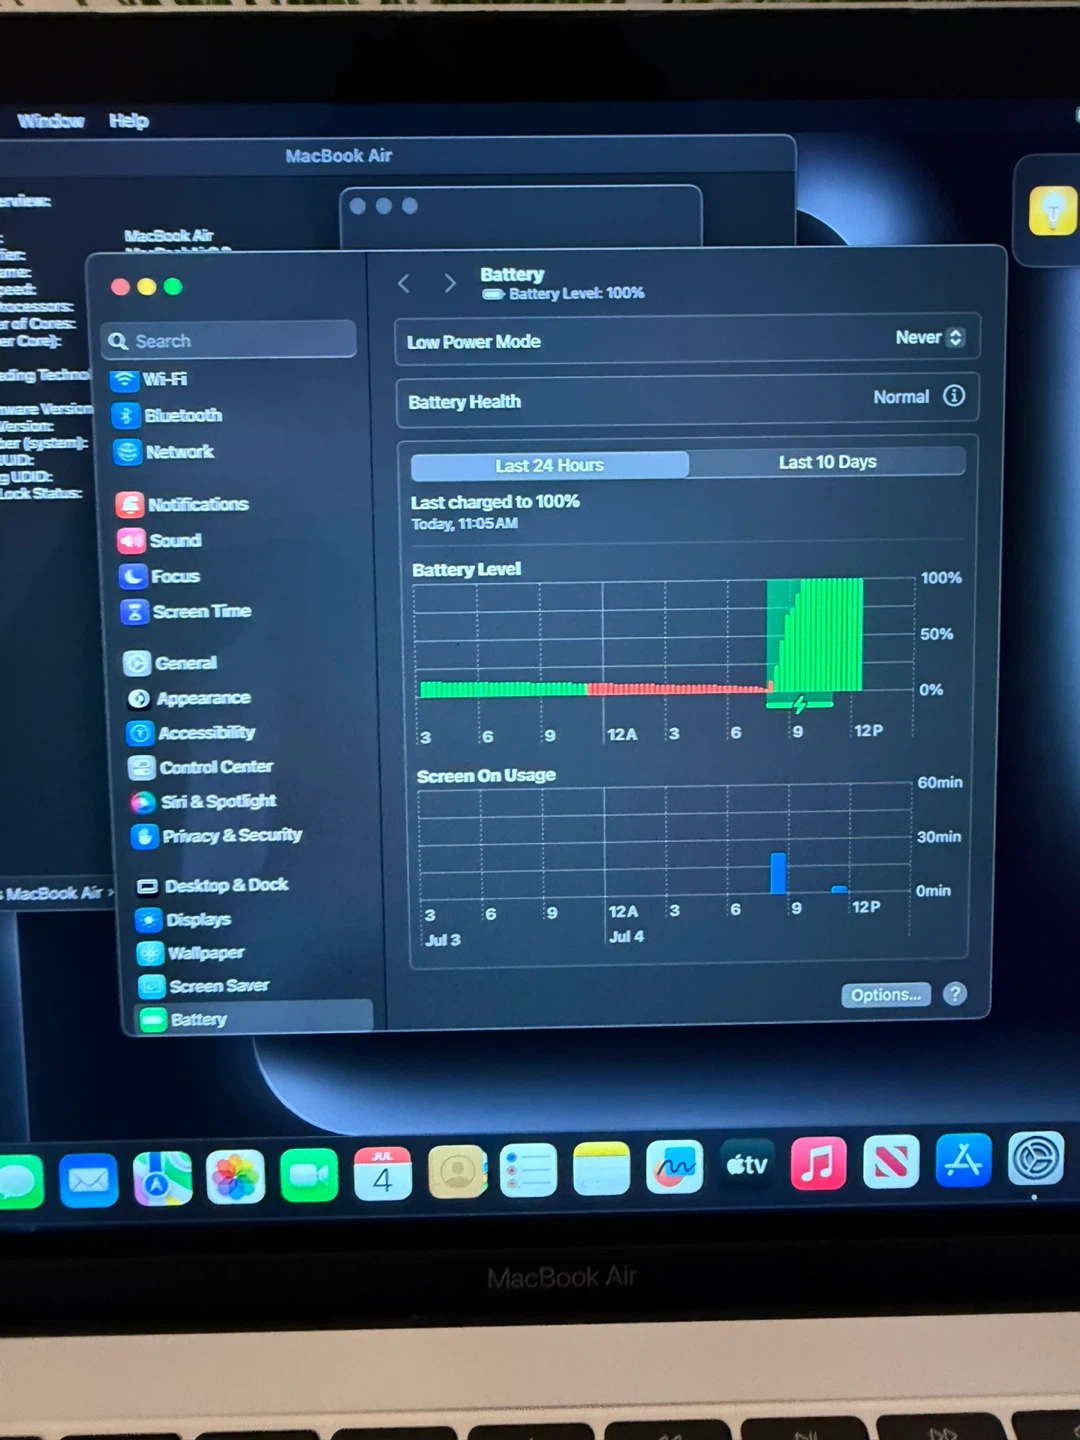Click the Battery Health row
Viewport: 1080px width, 1440px height.
687,399
